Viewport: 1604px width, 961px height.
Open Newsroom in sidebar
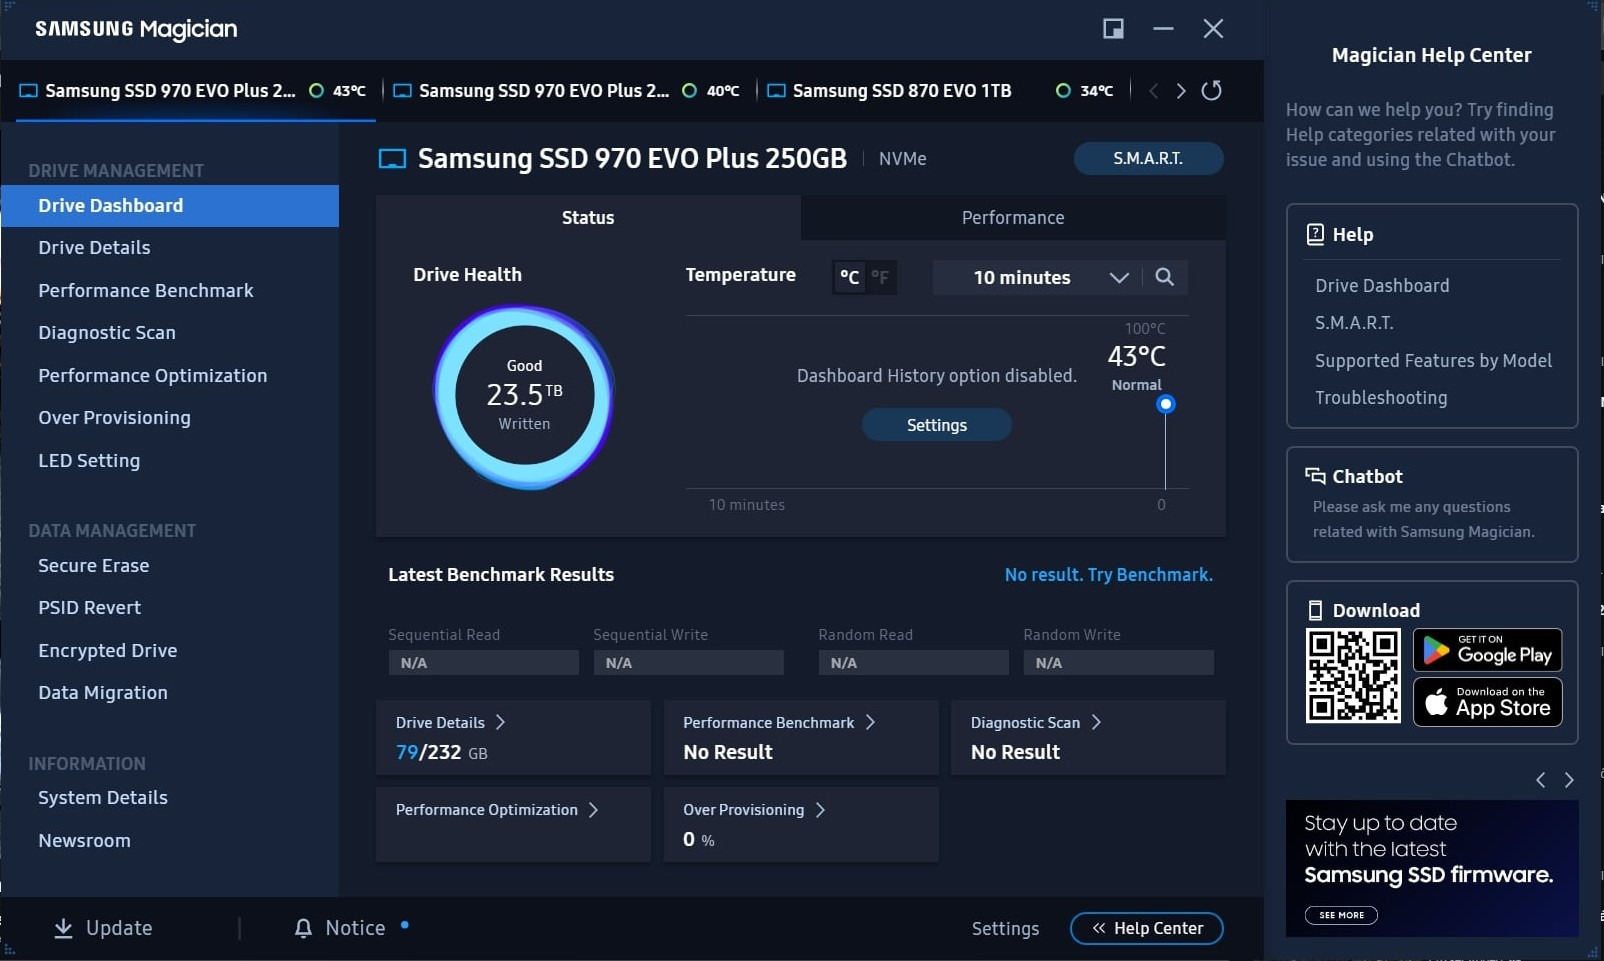pyautogui.click(x=84, y=841)
